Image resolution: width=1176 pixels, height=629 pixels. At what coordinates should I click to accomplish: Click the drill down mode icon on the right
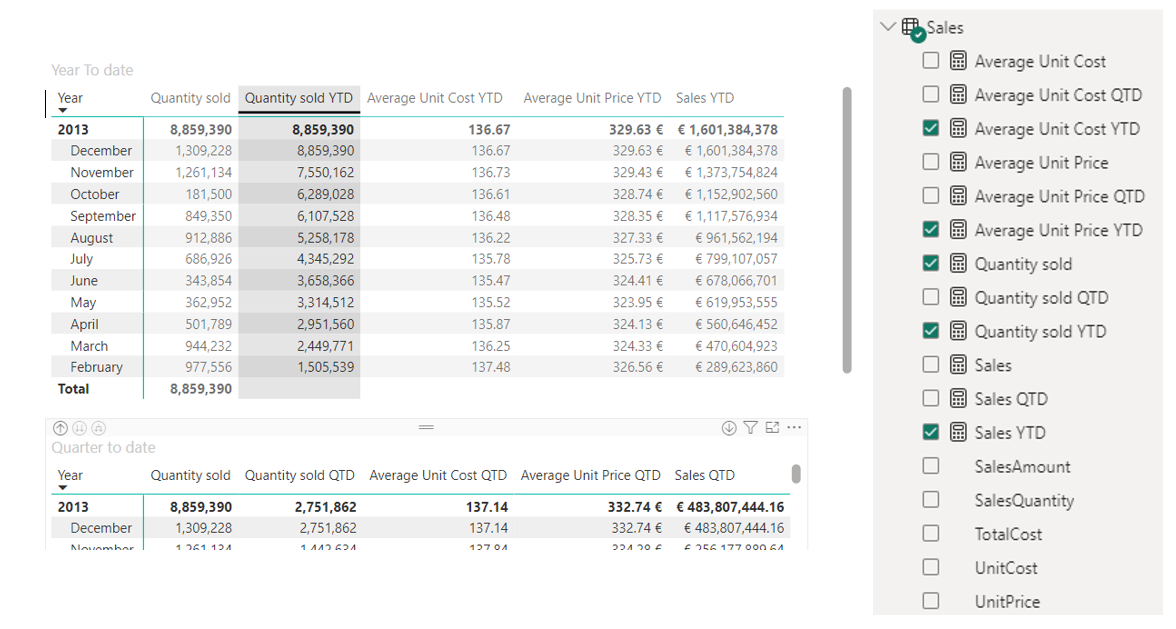pyautogui.click(x=729, y=428)
